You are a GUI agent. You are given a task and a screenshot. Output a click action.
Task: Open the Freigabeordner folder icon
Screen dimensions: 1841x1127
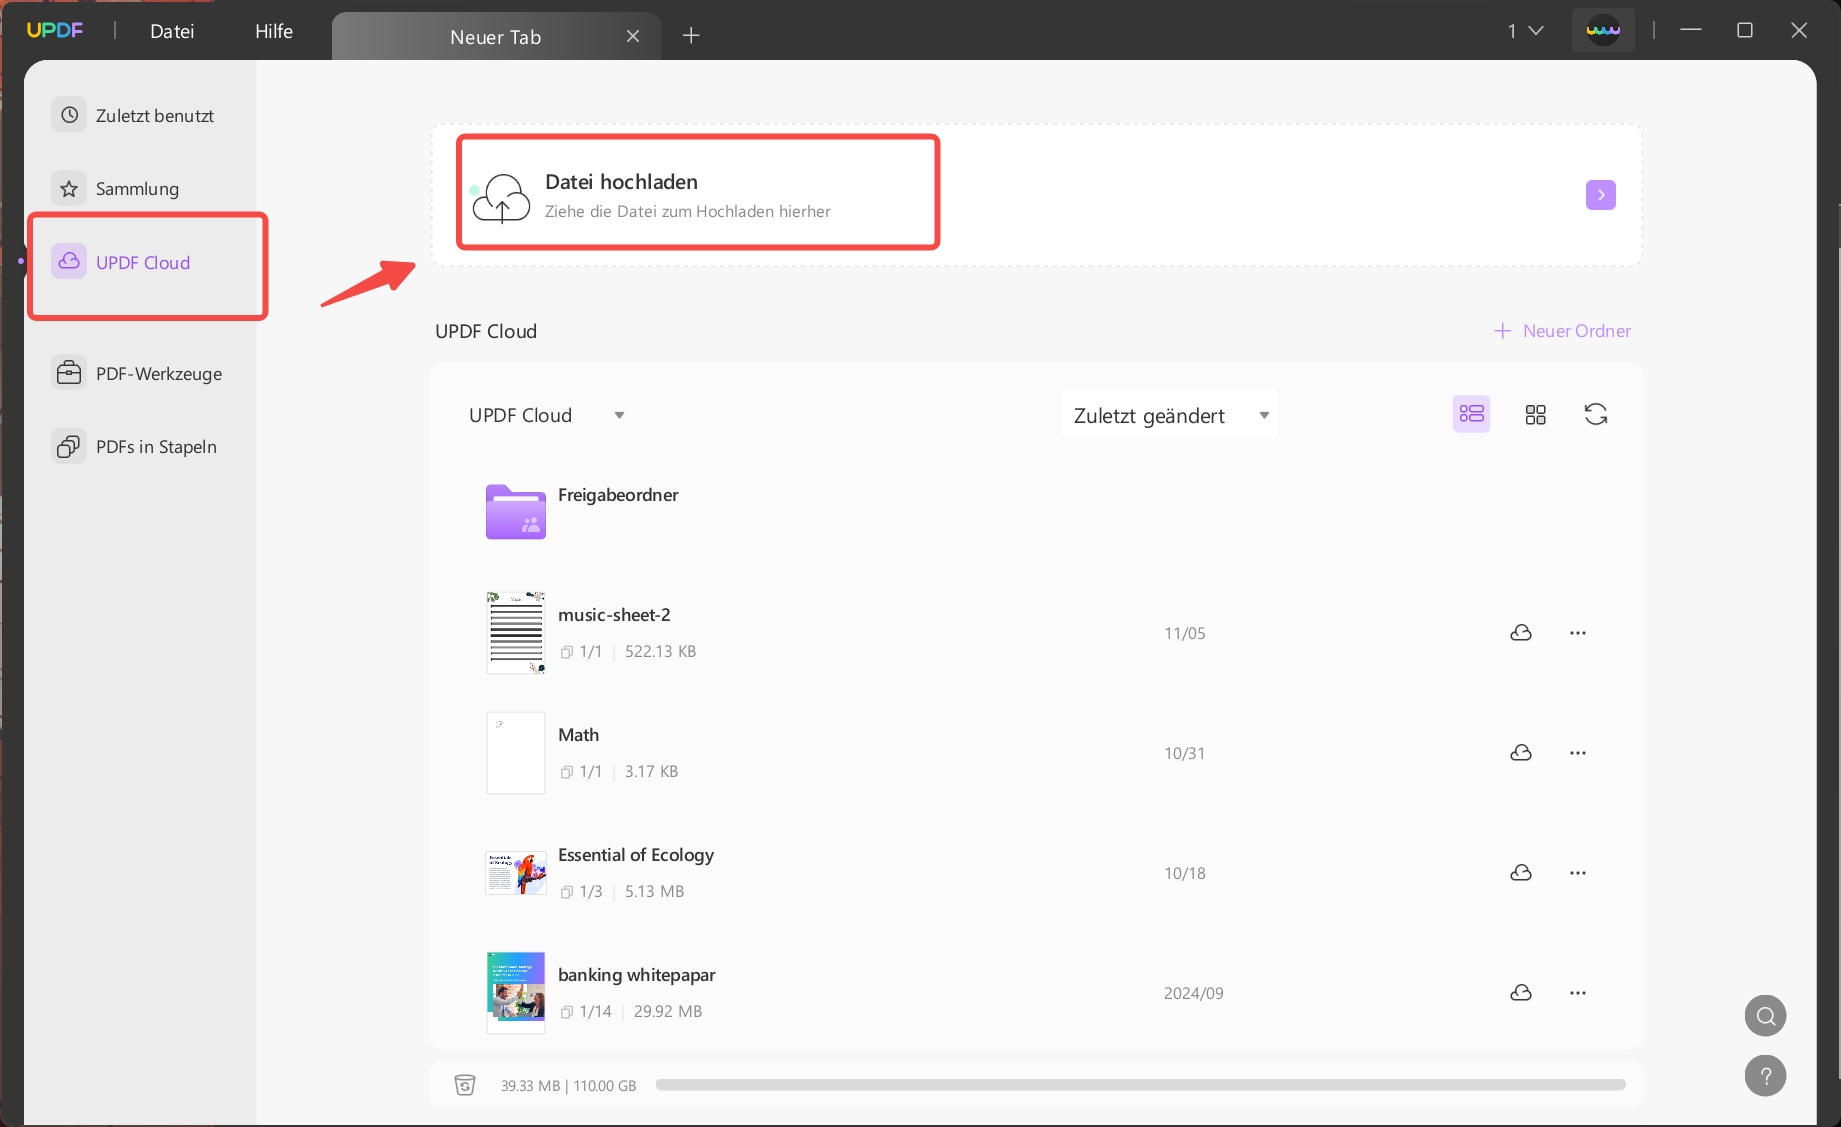point(516,512)
